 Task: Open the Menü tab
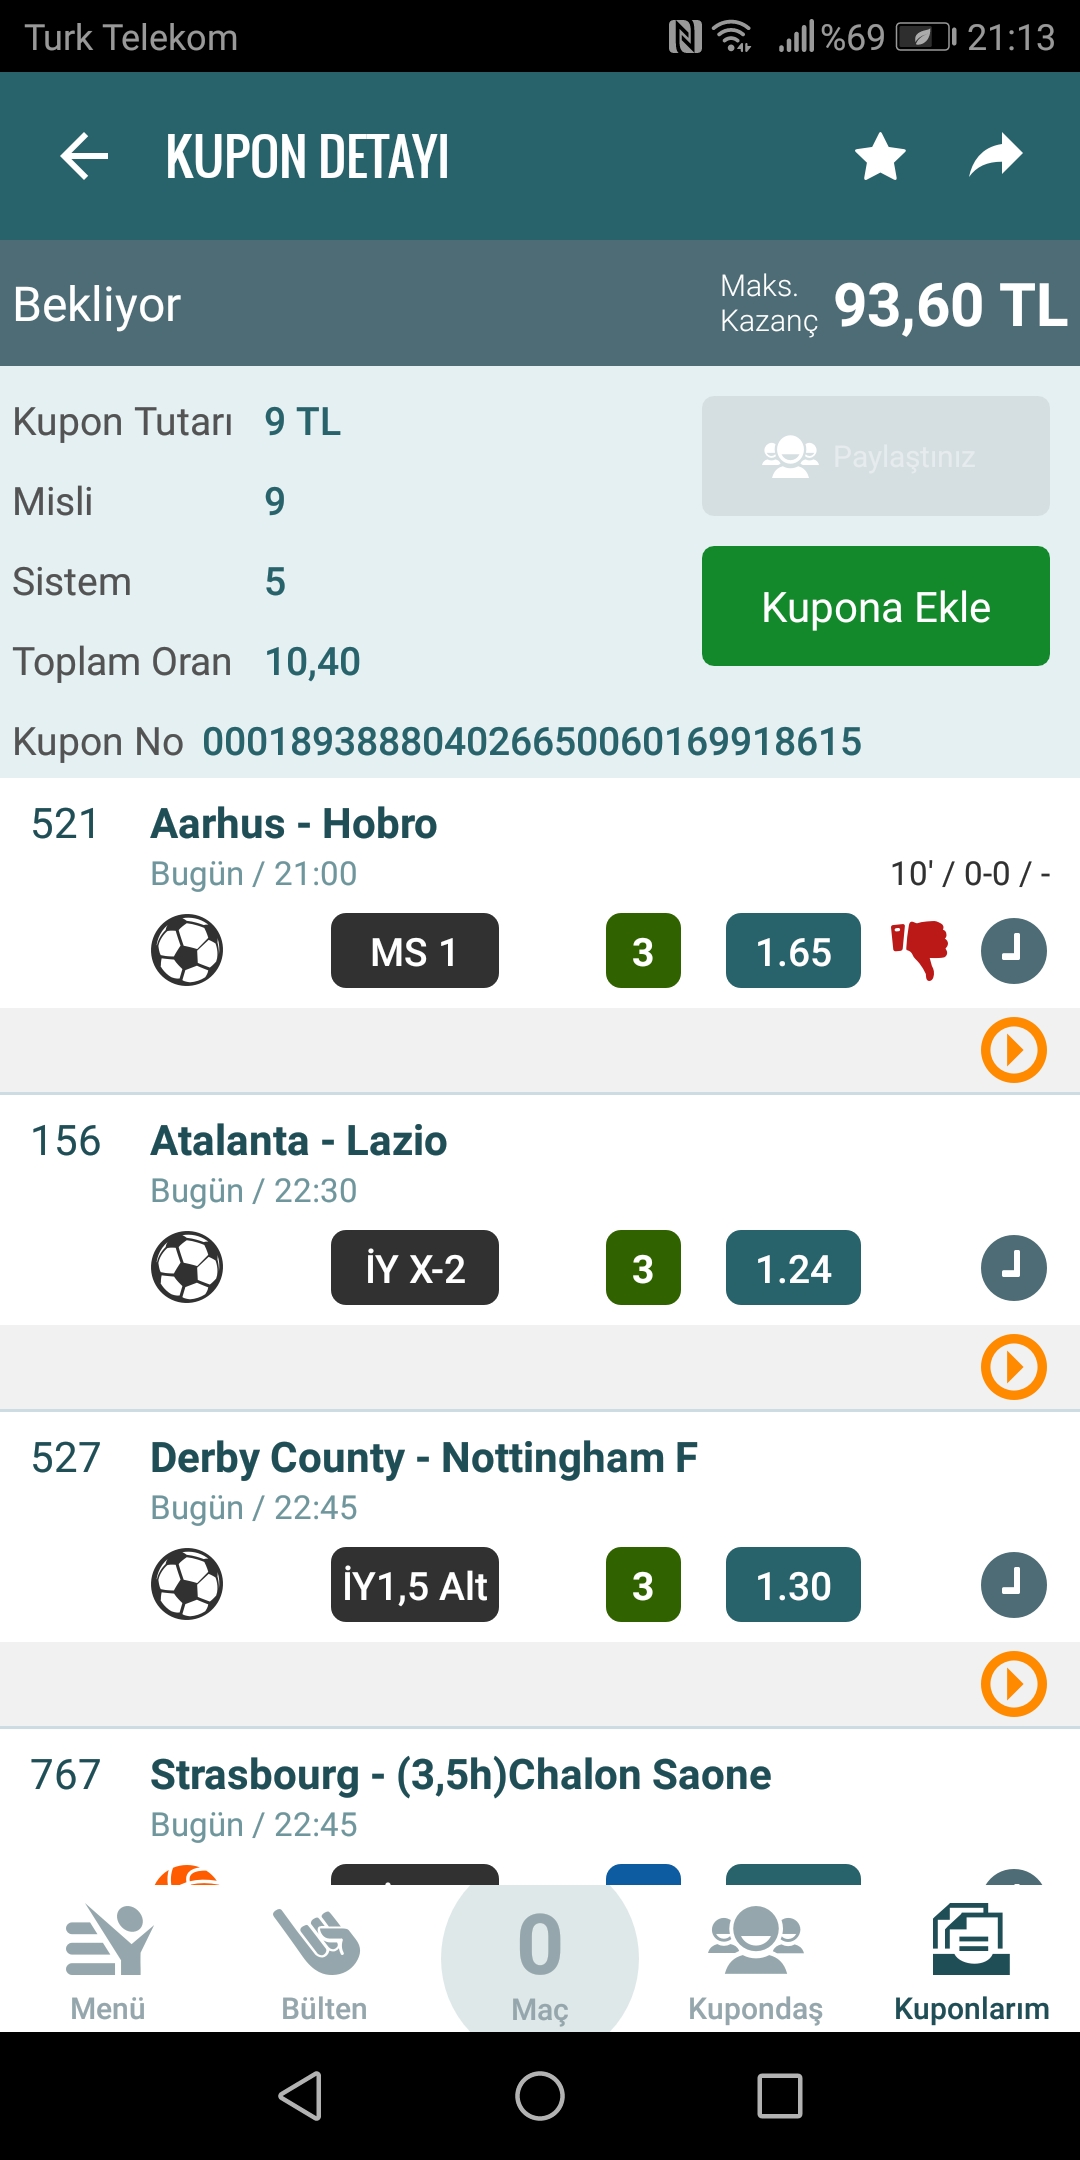[108, 1962]
